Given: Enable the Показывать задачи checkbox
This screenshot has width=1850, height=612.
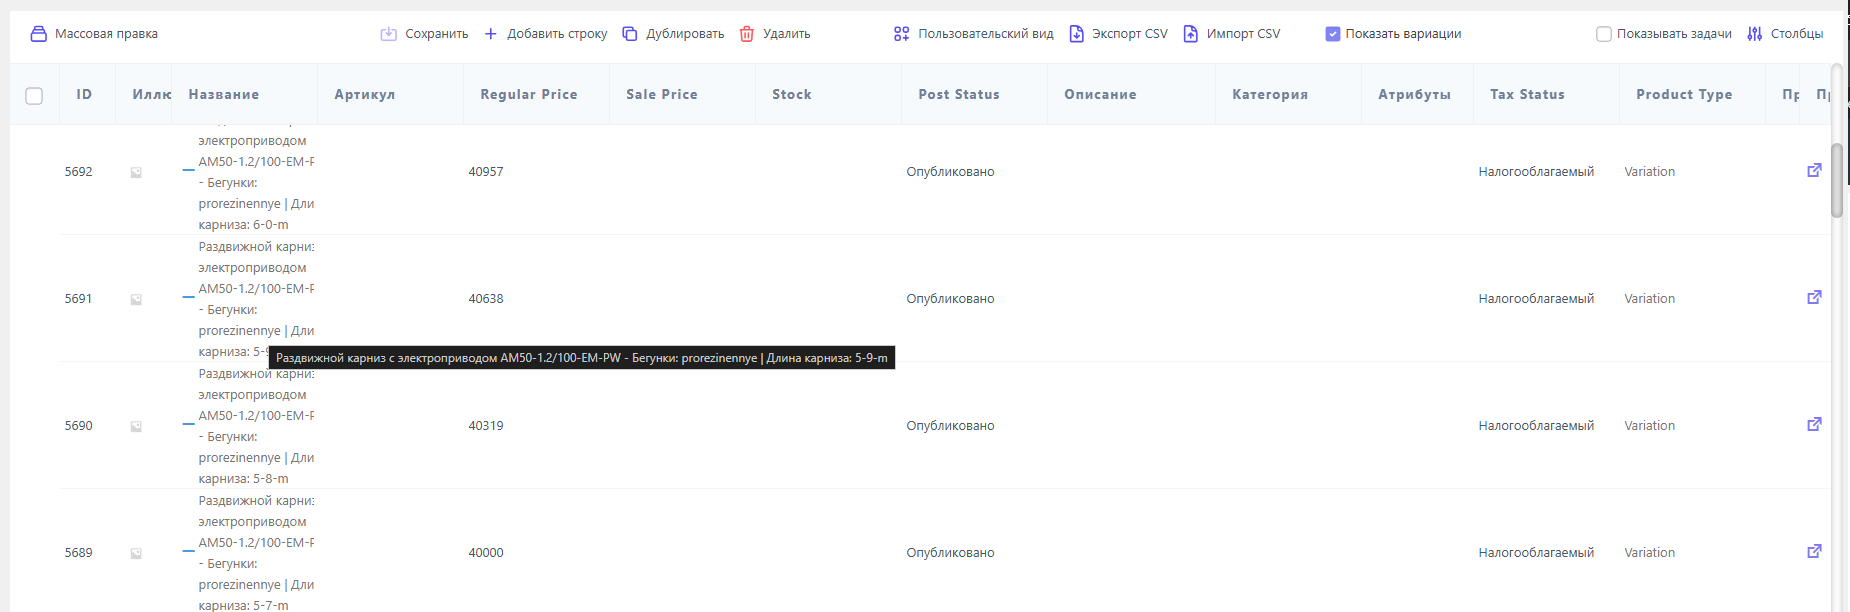Looking at the screenshot, I should click(x=1604, y=34).
